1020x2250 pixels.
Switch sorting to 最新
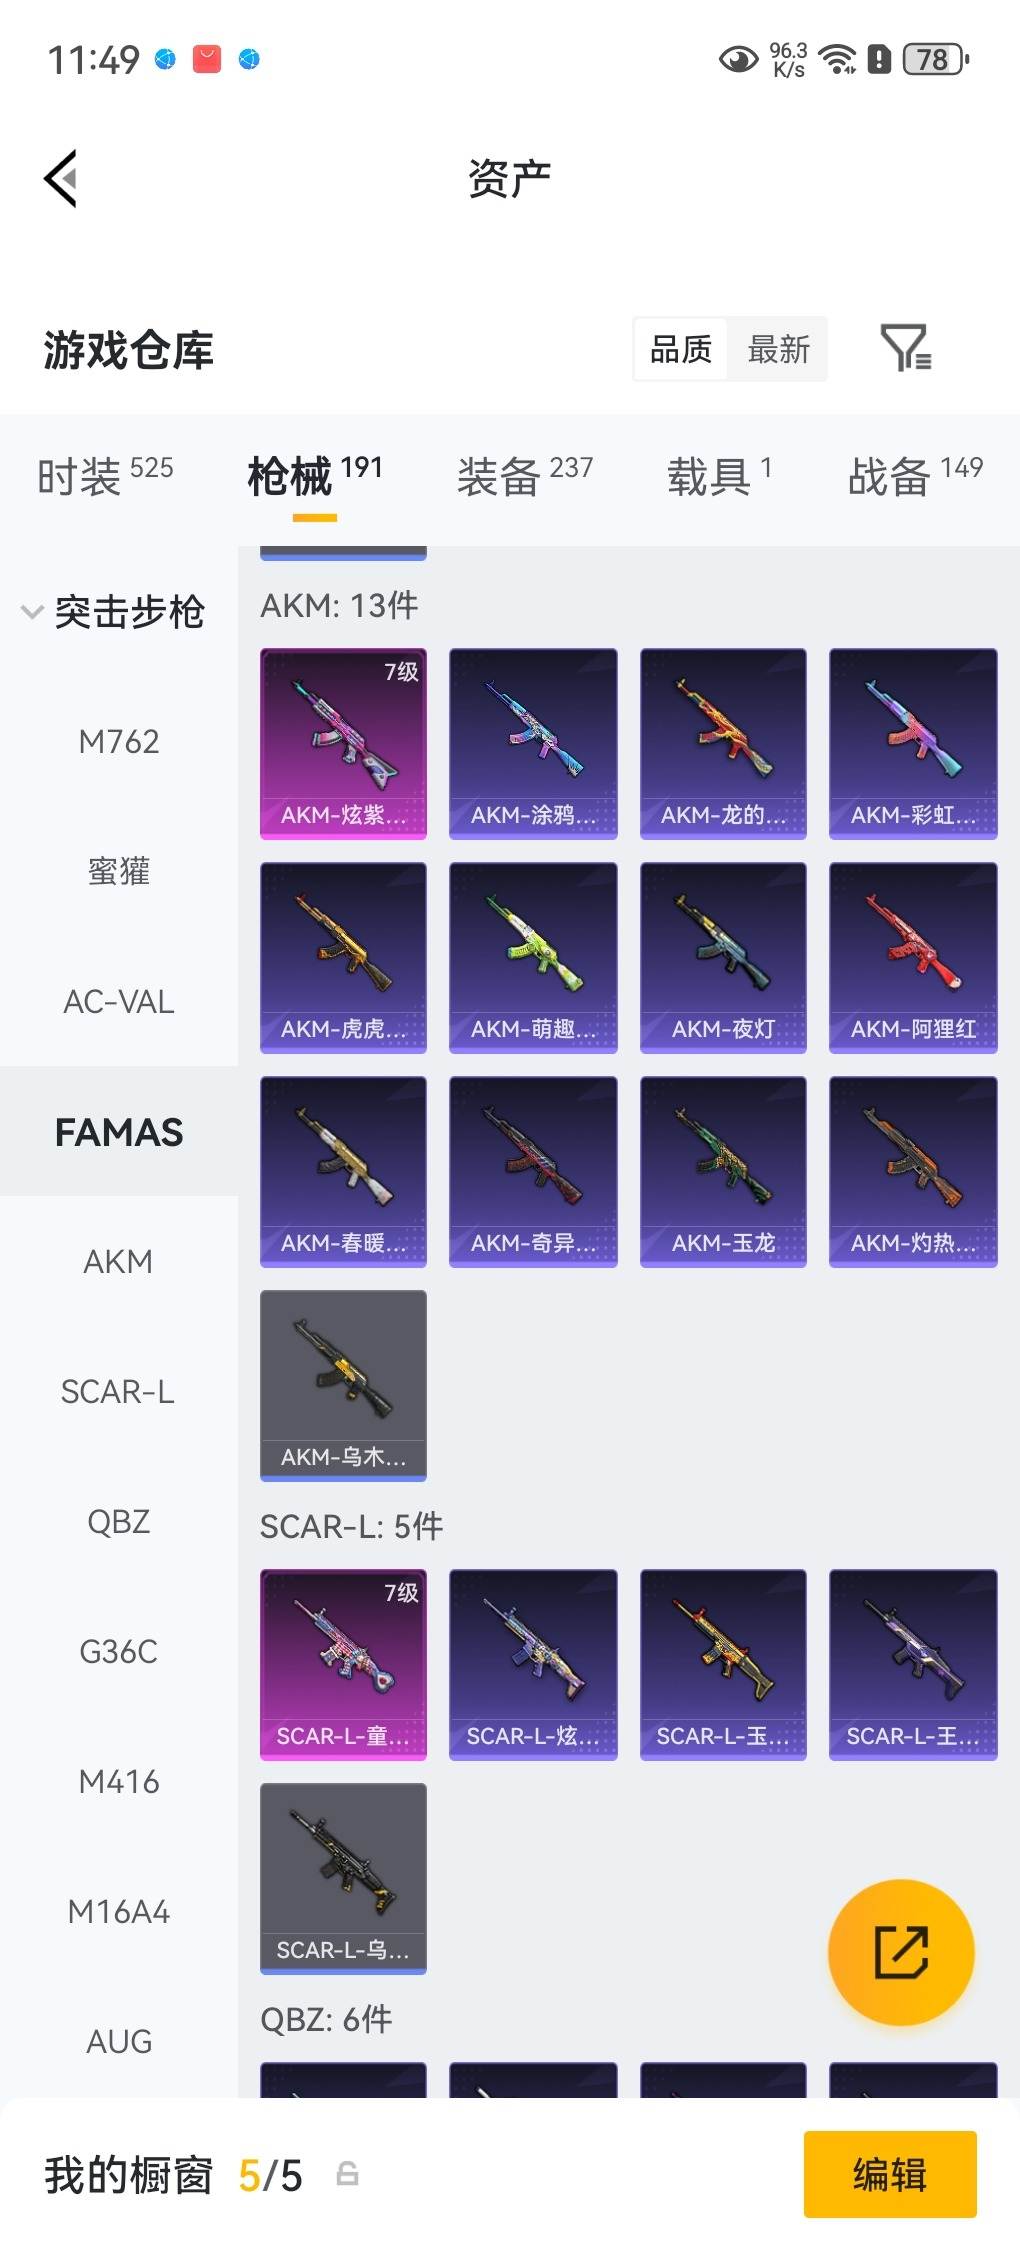pyautogui.click(x=778, y=349)
